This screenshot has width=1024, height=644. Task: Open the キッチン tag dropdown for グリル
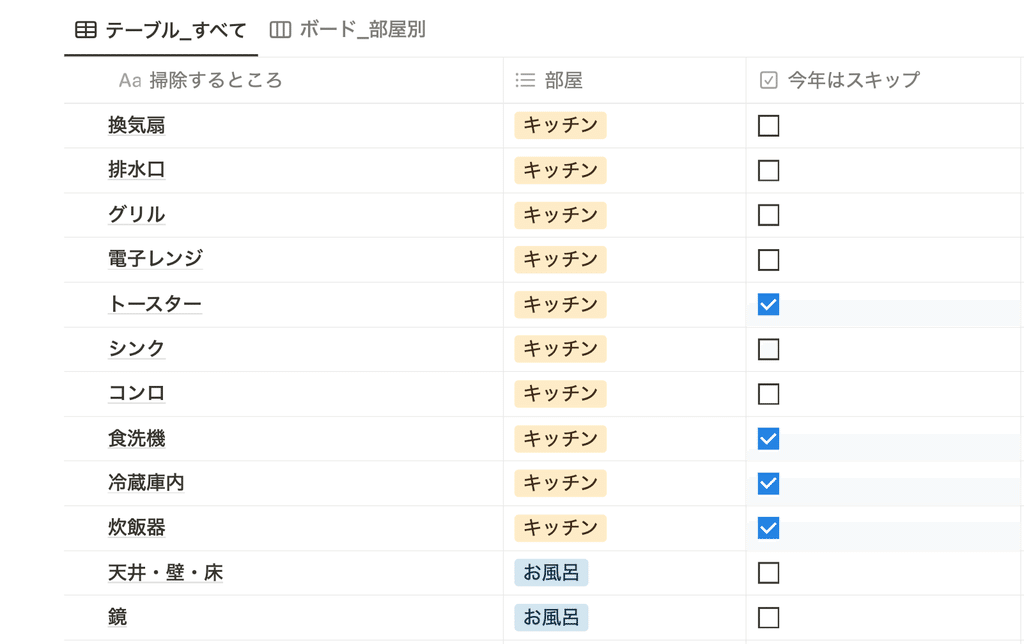click(560, 215)
